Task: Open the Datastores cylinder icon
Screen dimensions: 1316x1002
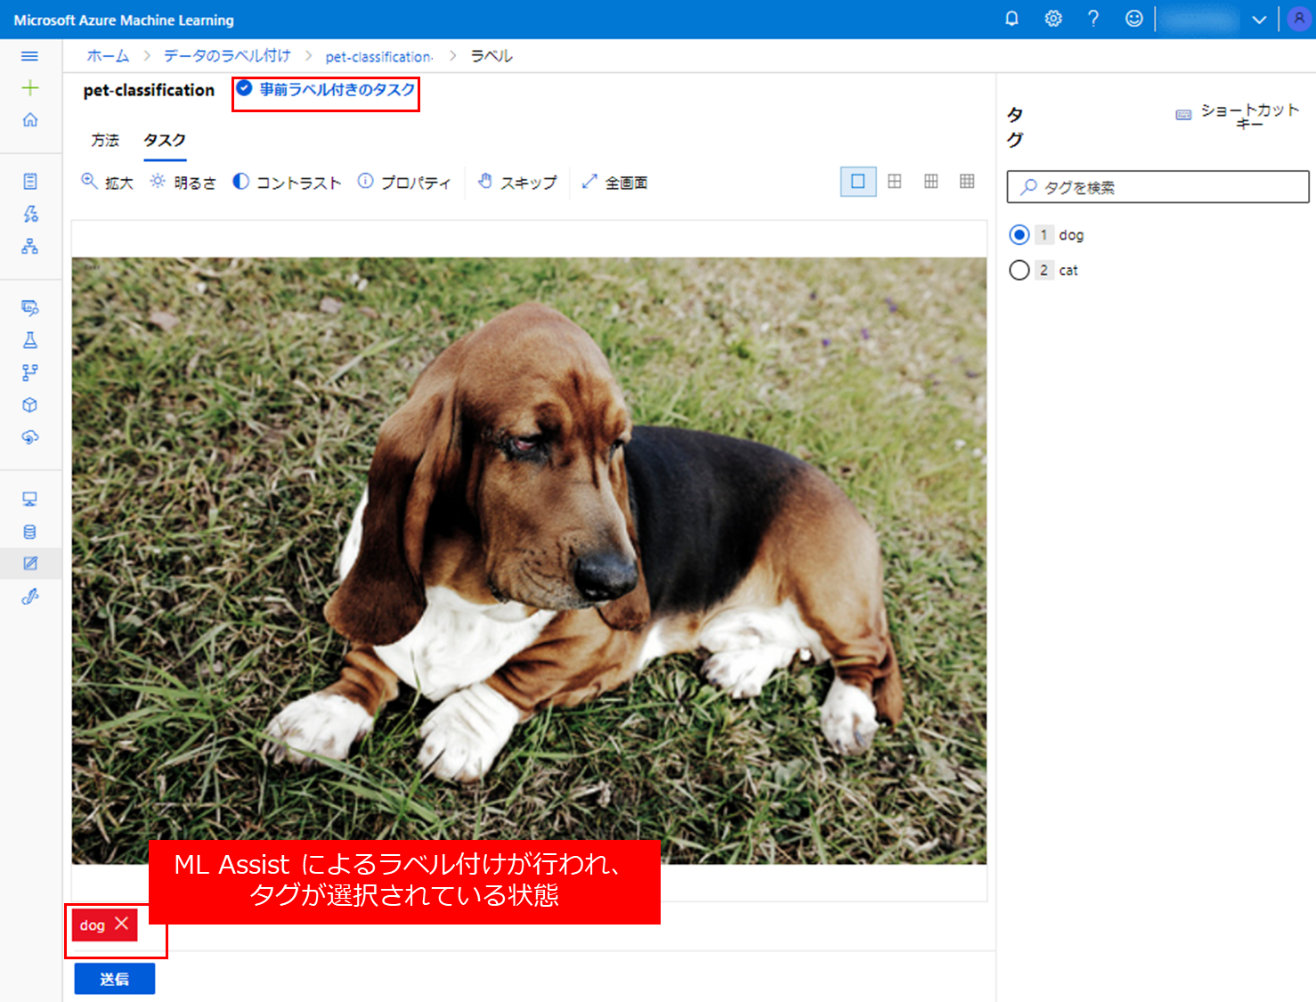Action: 30,532
